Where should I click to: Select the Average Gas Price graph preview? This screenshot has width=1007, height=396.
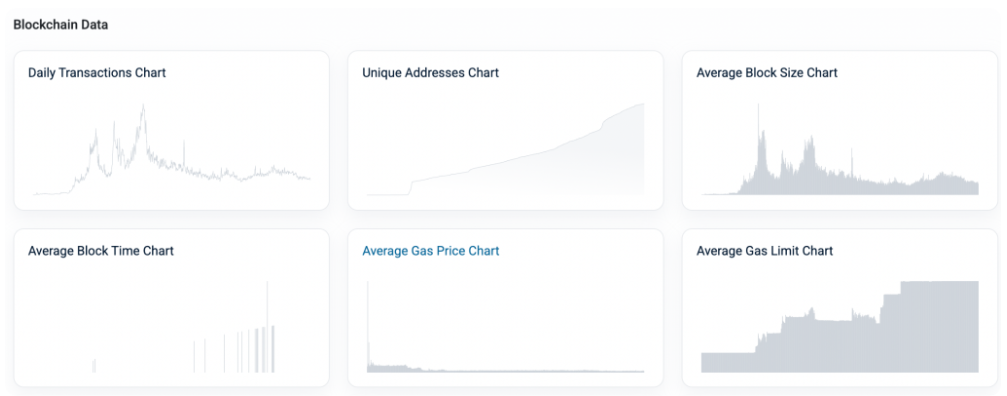tap(505, 327)
